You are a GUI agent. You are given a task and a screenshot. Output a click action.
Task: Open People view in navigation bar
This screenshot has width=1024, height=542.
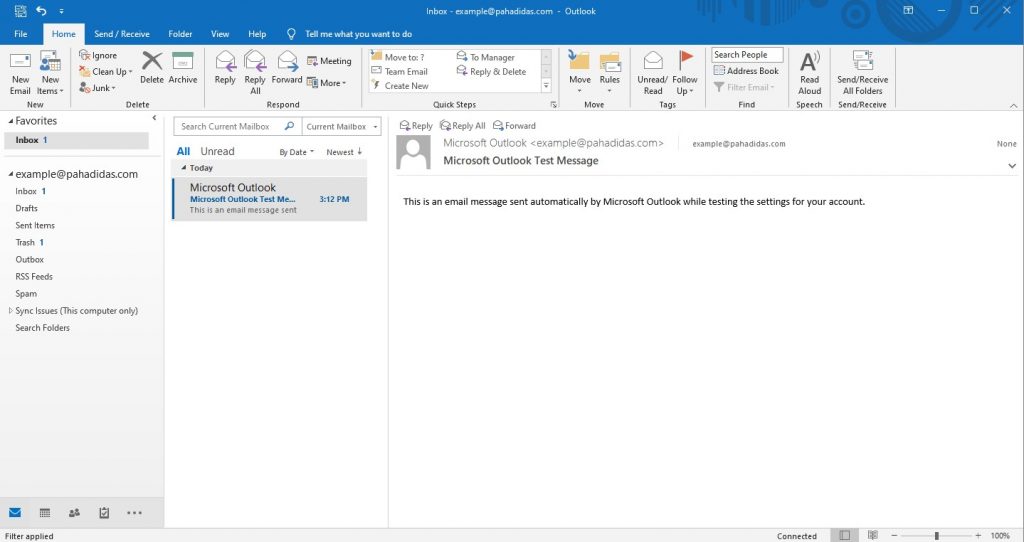coord(74,513)
